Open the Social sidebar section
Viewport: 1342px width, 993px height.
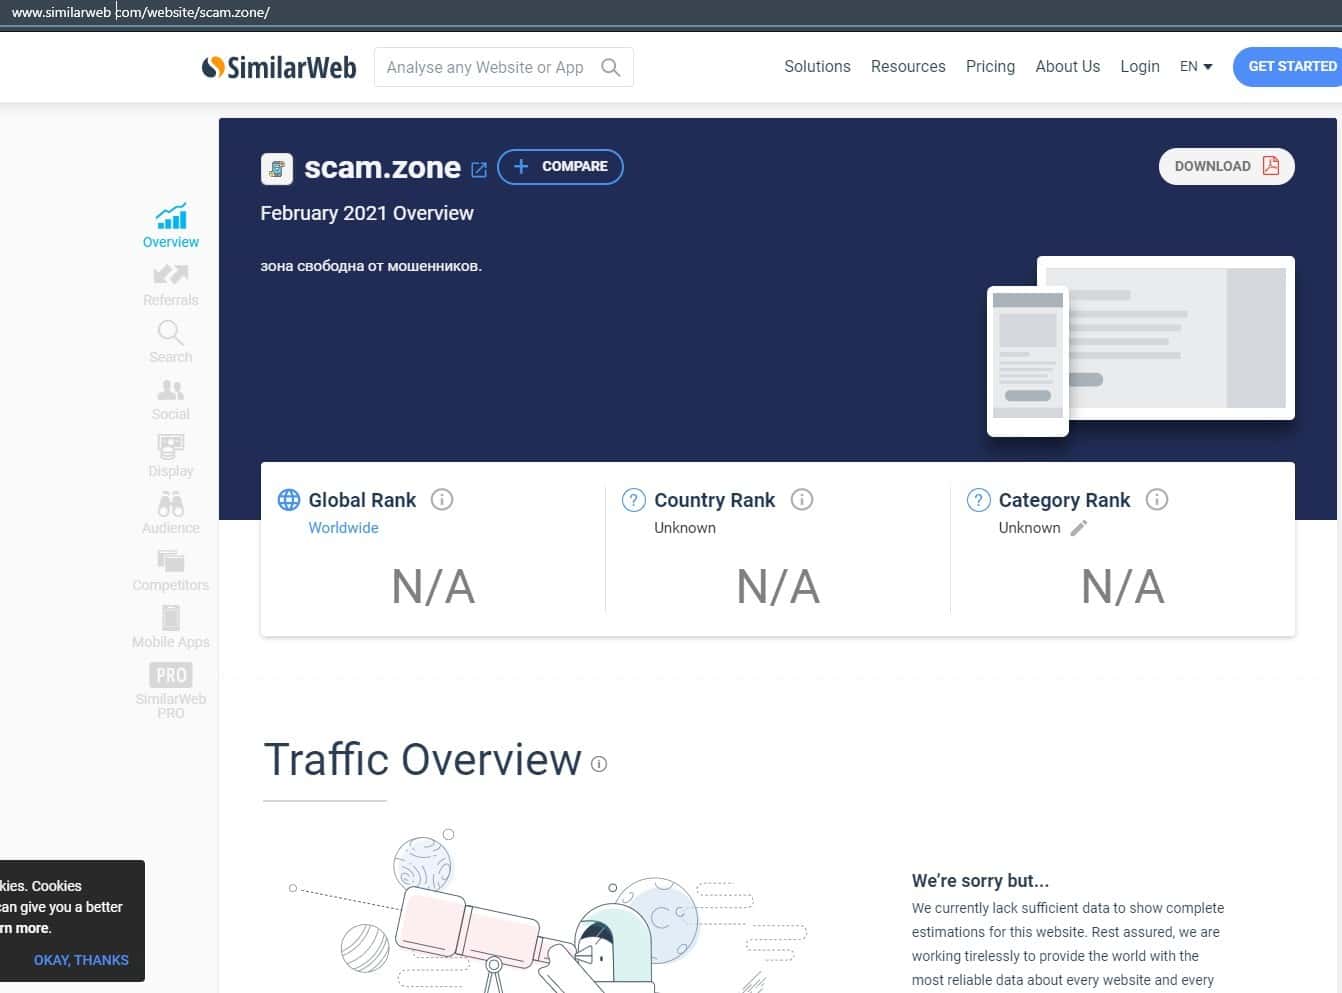tap(170, 390)
